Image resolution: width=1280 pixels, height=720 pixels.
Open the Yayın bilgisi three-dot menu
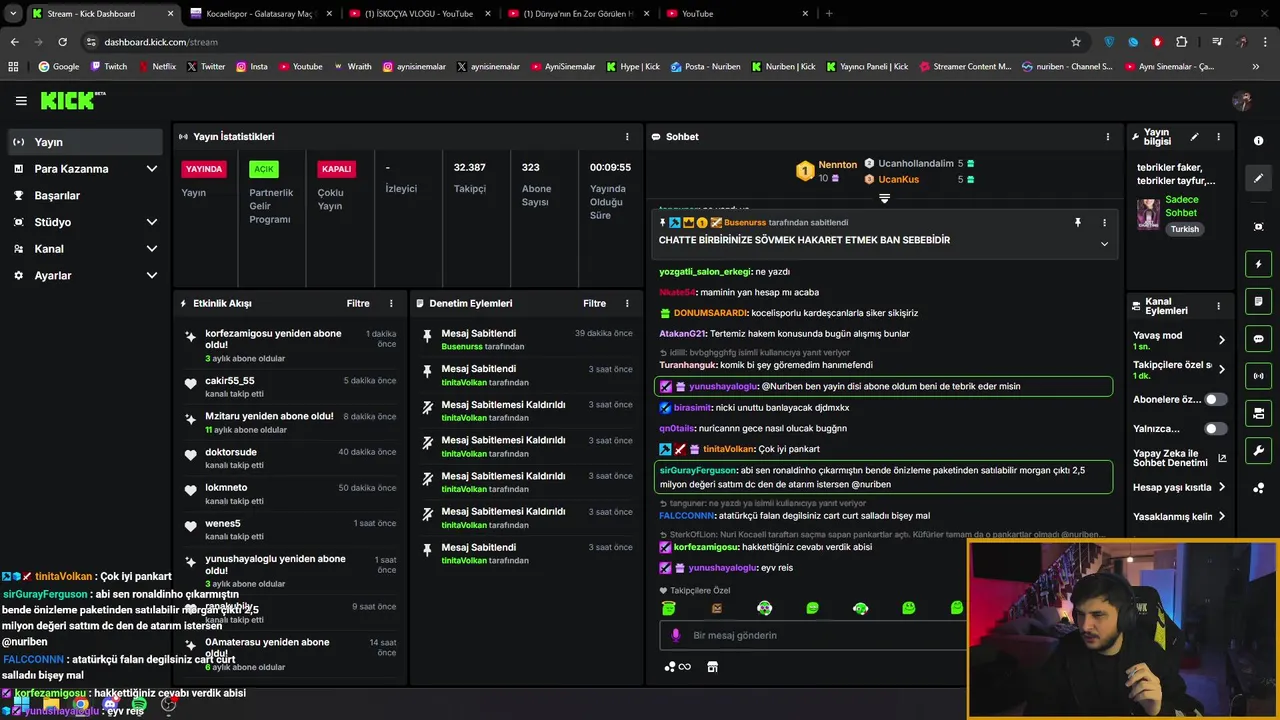pyautogui.click(x=1218, y=137)
